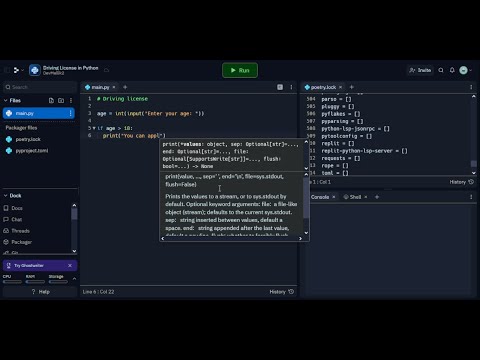Open the Help button
The width and height of the screenshot is (480, 360).
coord(40,292)
